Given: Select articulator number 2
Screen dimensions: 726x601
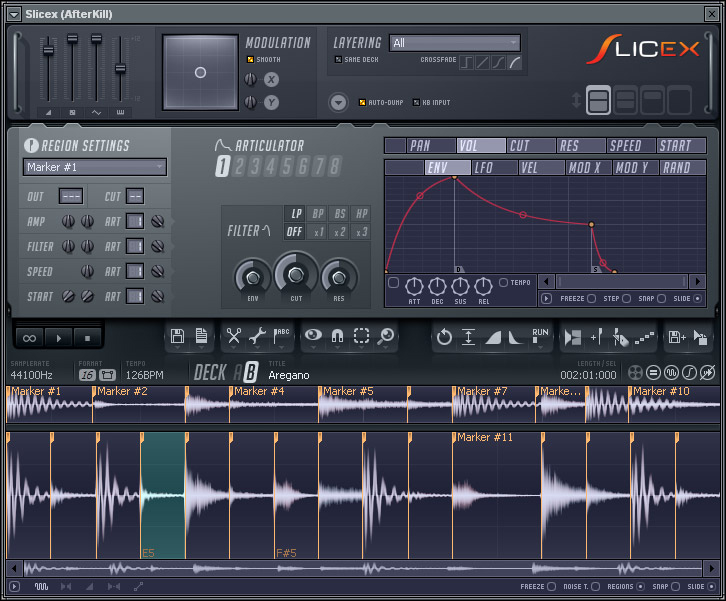Looking at the screenshot, I should click(239, 166).
